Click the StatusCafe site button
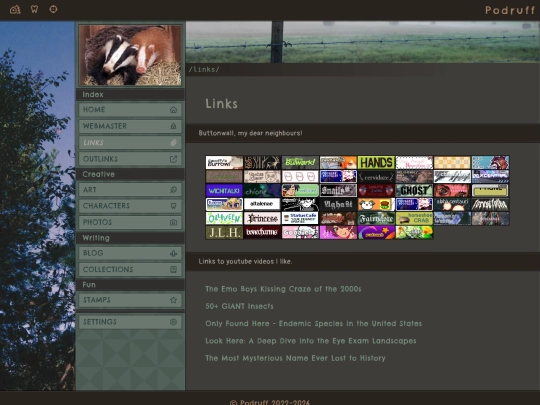The image size is (540, 405). click(300, 218)
